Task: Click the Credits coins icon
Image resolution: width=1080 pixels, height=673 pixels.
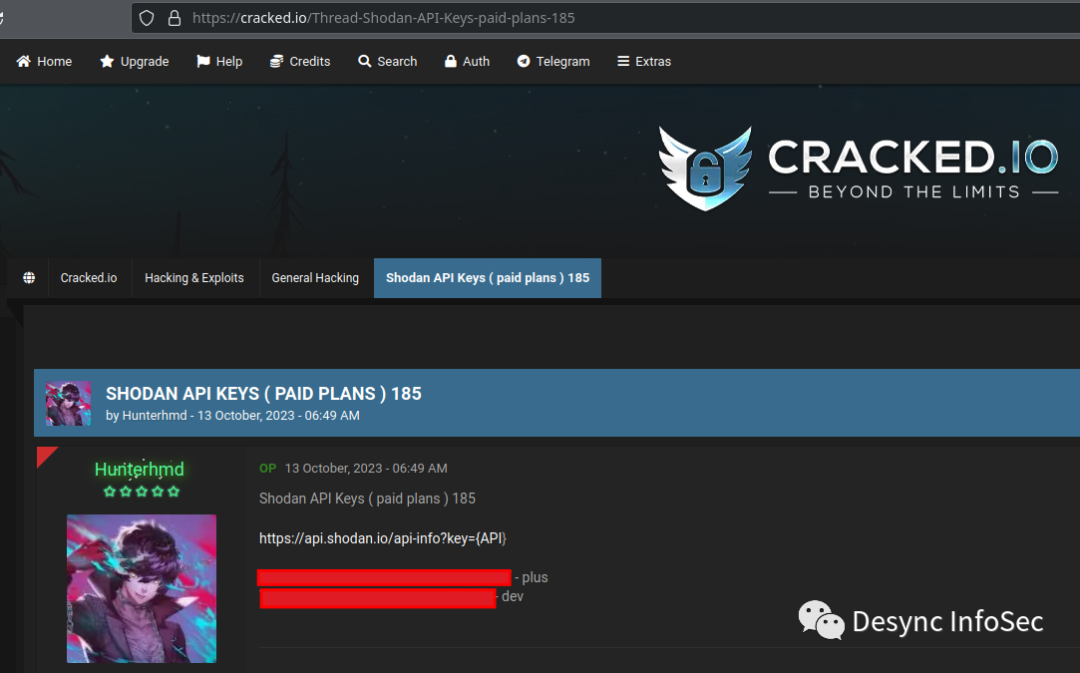Action: [276, 61]
